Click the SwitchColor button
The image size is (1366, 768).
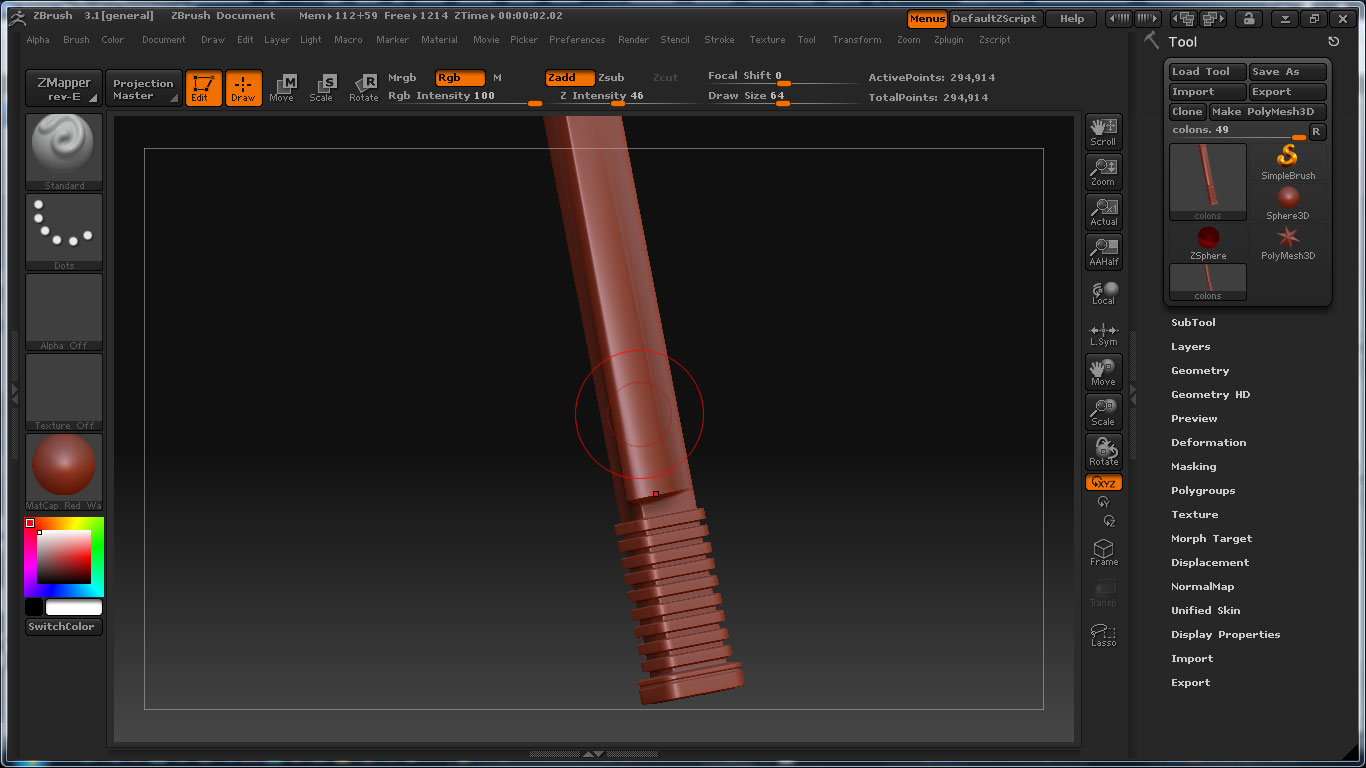click(64, 627)
